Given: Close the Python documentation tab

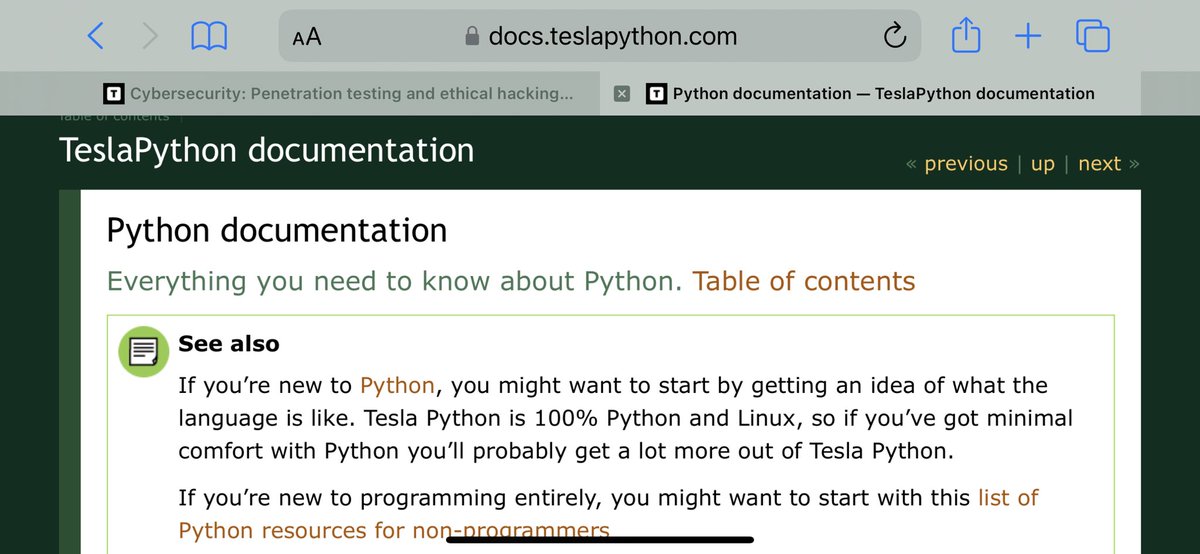Looking at the screenshot, I should coord(621,93).
